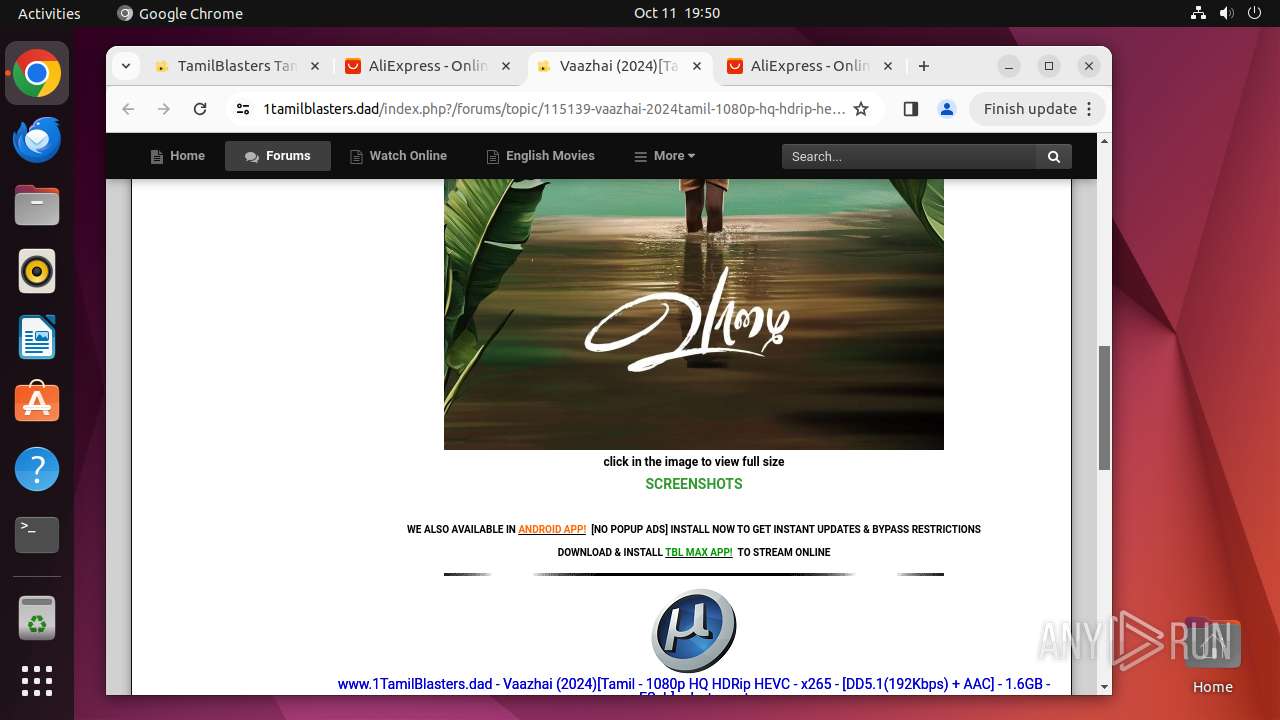The image size is (1280, 720).
Task: Toggle Chrome side panel
Action: tap(910, 109)
